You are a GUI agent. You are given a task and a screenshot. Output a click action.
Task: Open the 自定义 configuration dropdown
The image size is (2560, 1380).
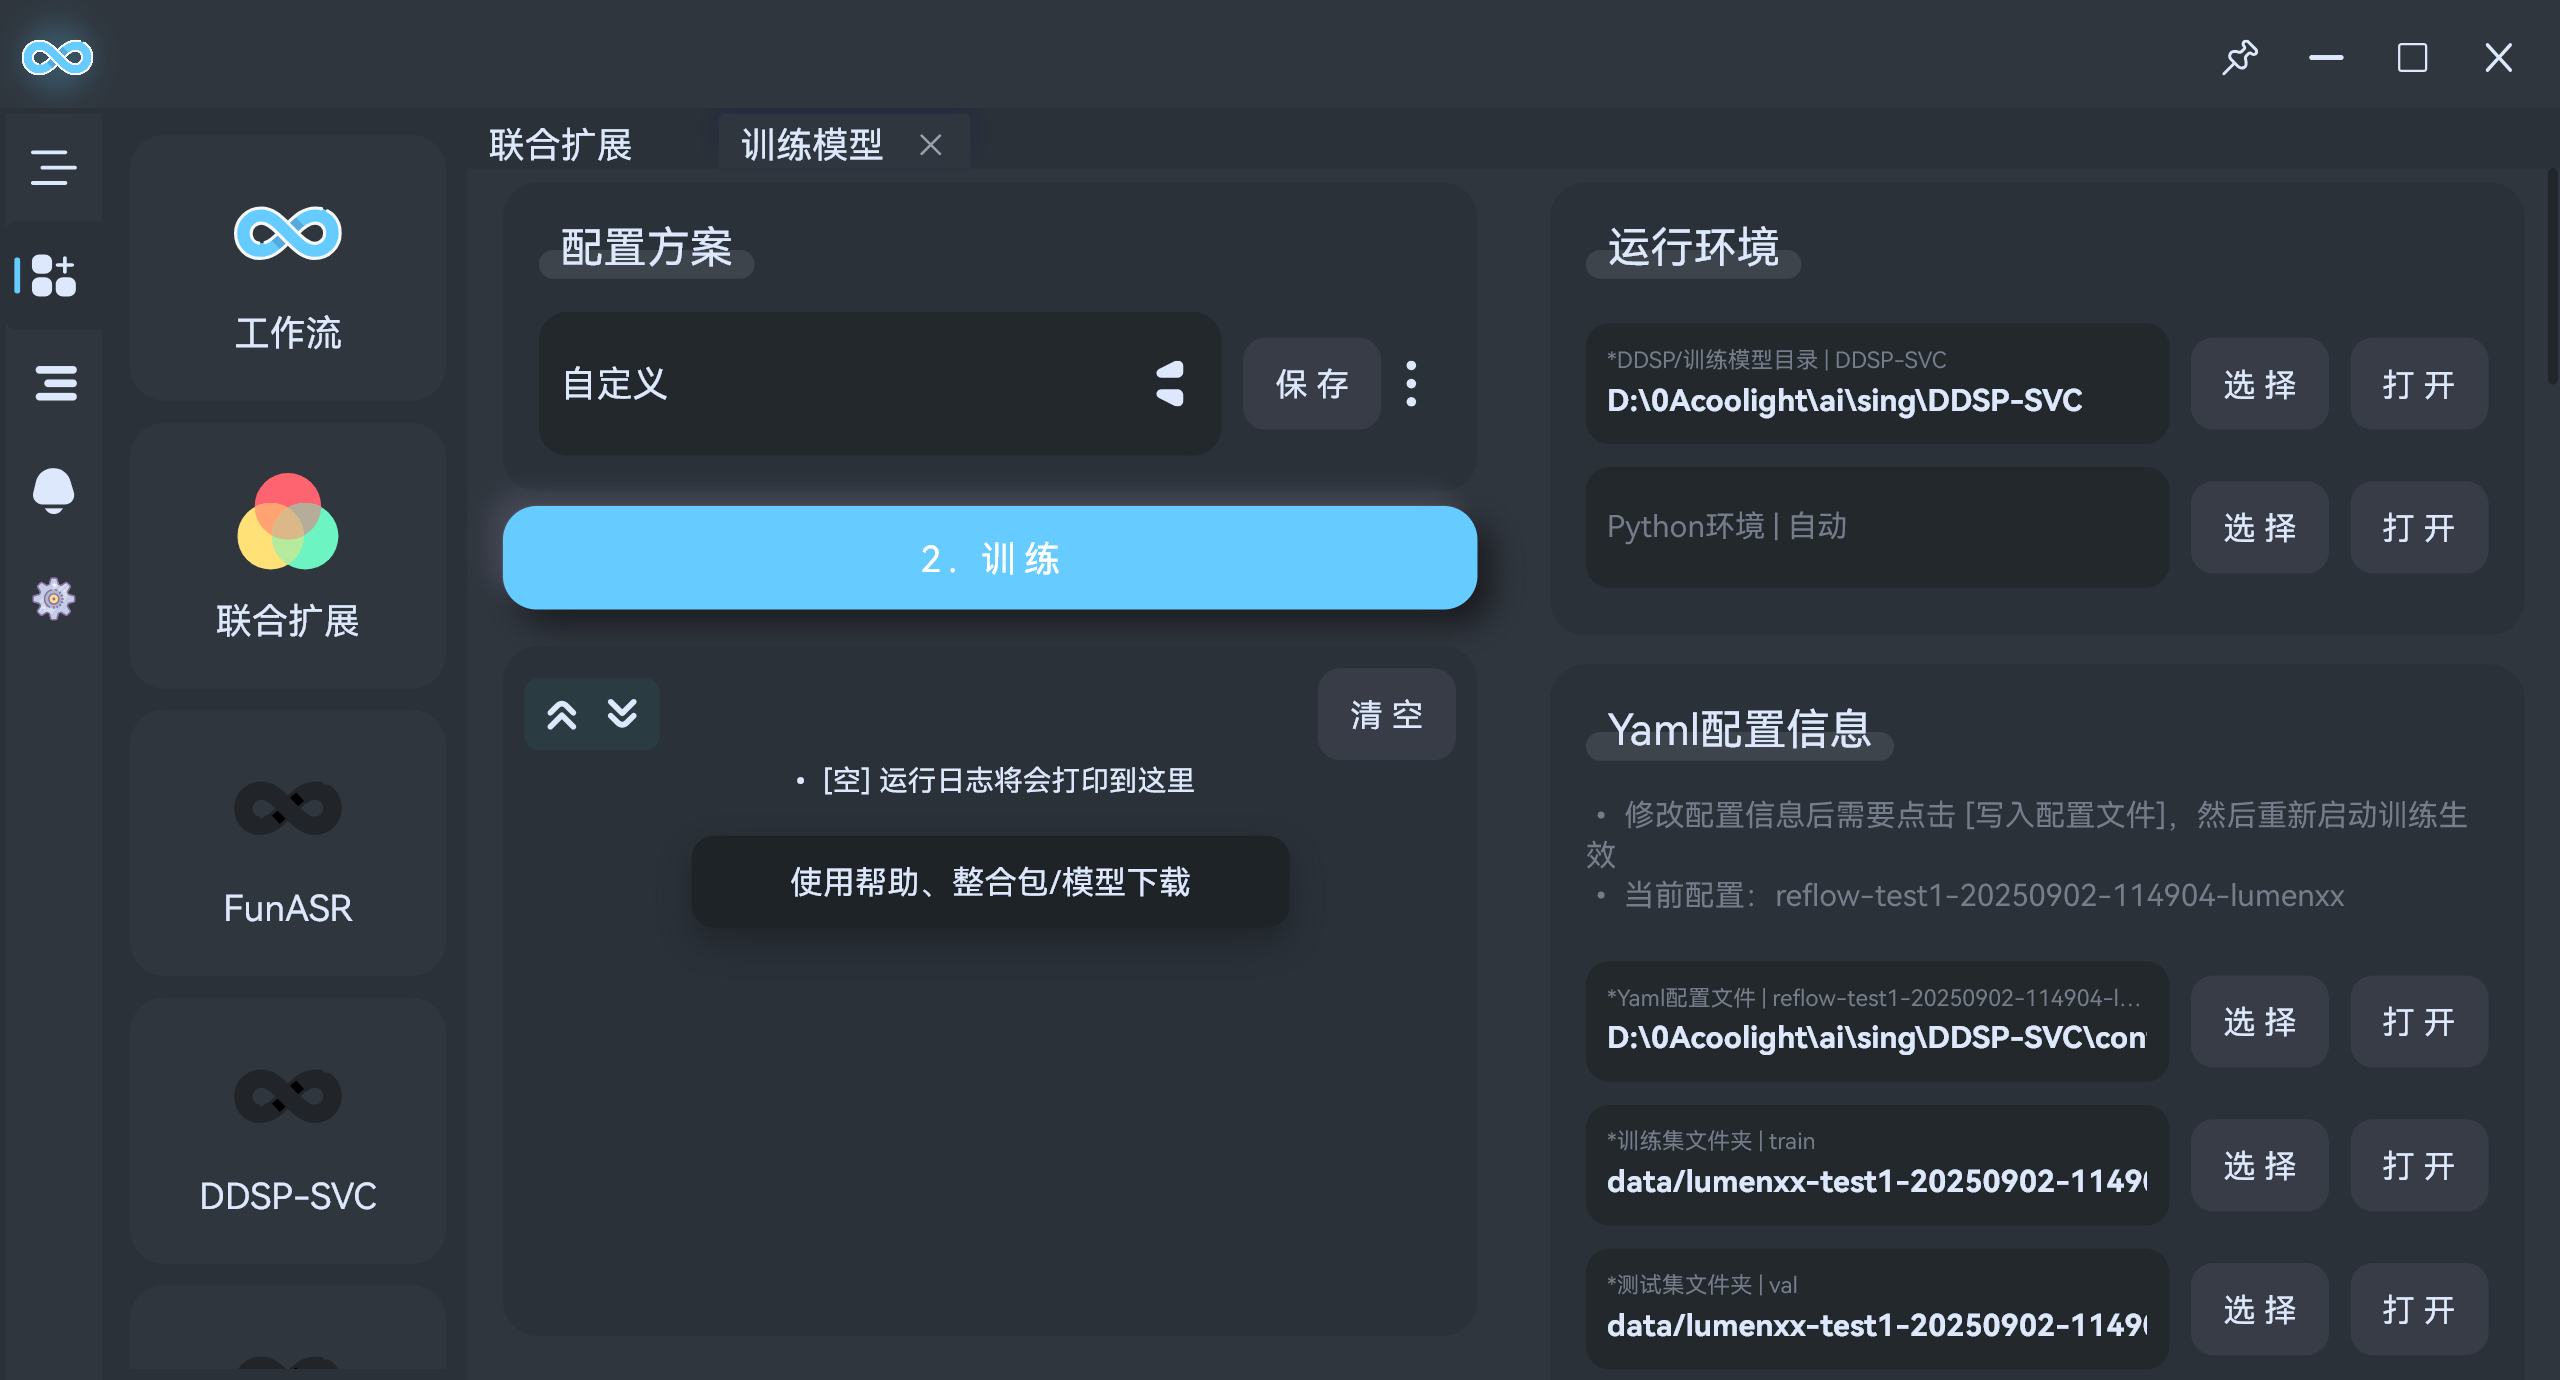pos(880,384)
